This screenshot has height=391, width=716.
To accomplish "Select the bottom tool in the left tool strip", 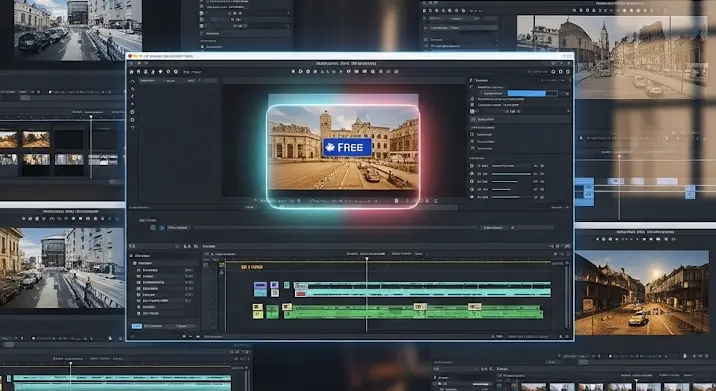I will [133, 128].
